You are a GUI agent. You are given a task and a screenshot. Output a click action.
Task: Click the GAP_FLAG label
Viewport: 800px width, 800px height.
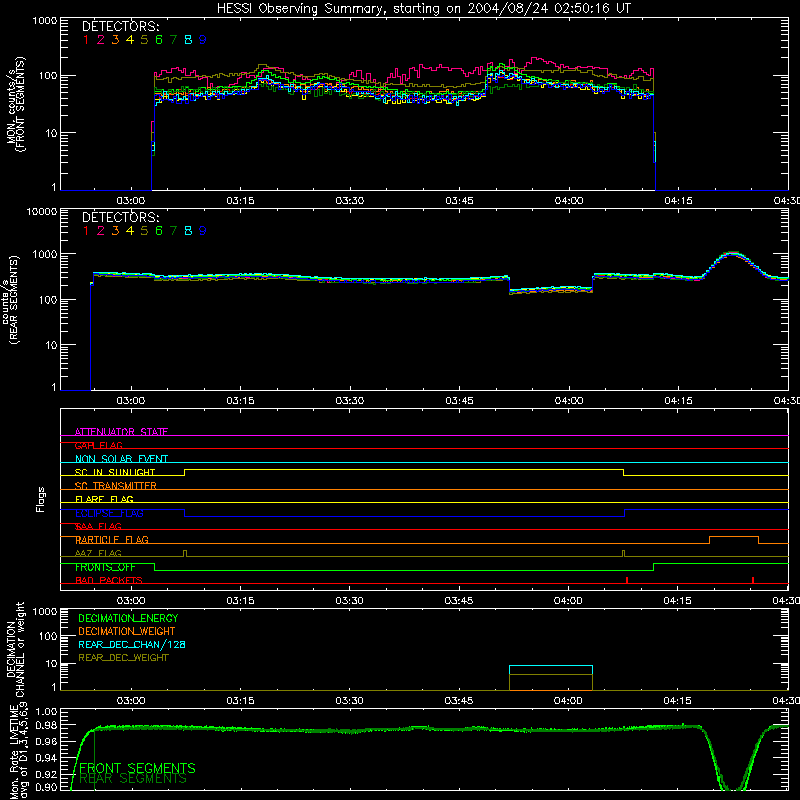click(x=98, y=445)
